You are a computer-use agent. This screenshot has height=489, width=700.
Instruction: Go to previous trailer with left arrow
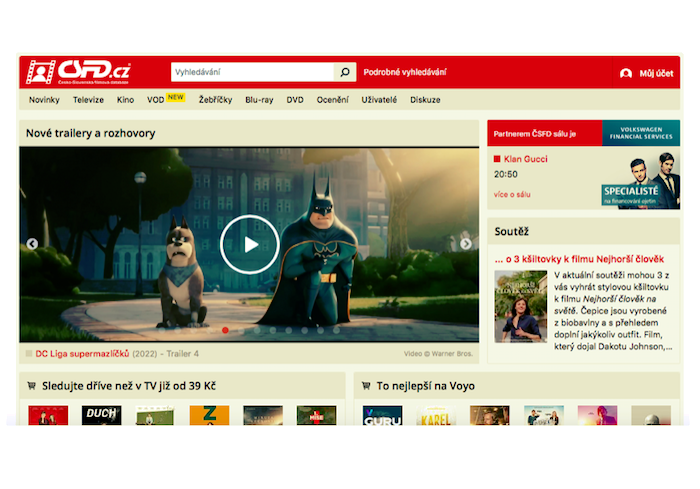pos(32,244)
